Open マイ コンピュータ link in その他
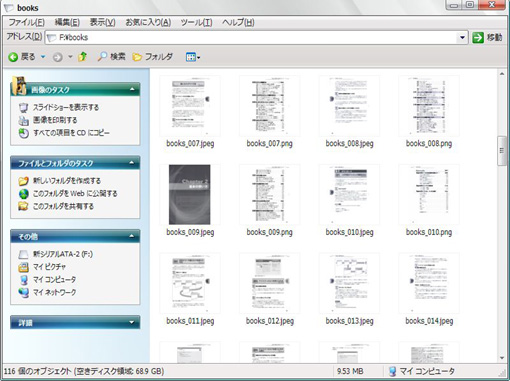 pos(54,279)
